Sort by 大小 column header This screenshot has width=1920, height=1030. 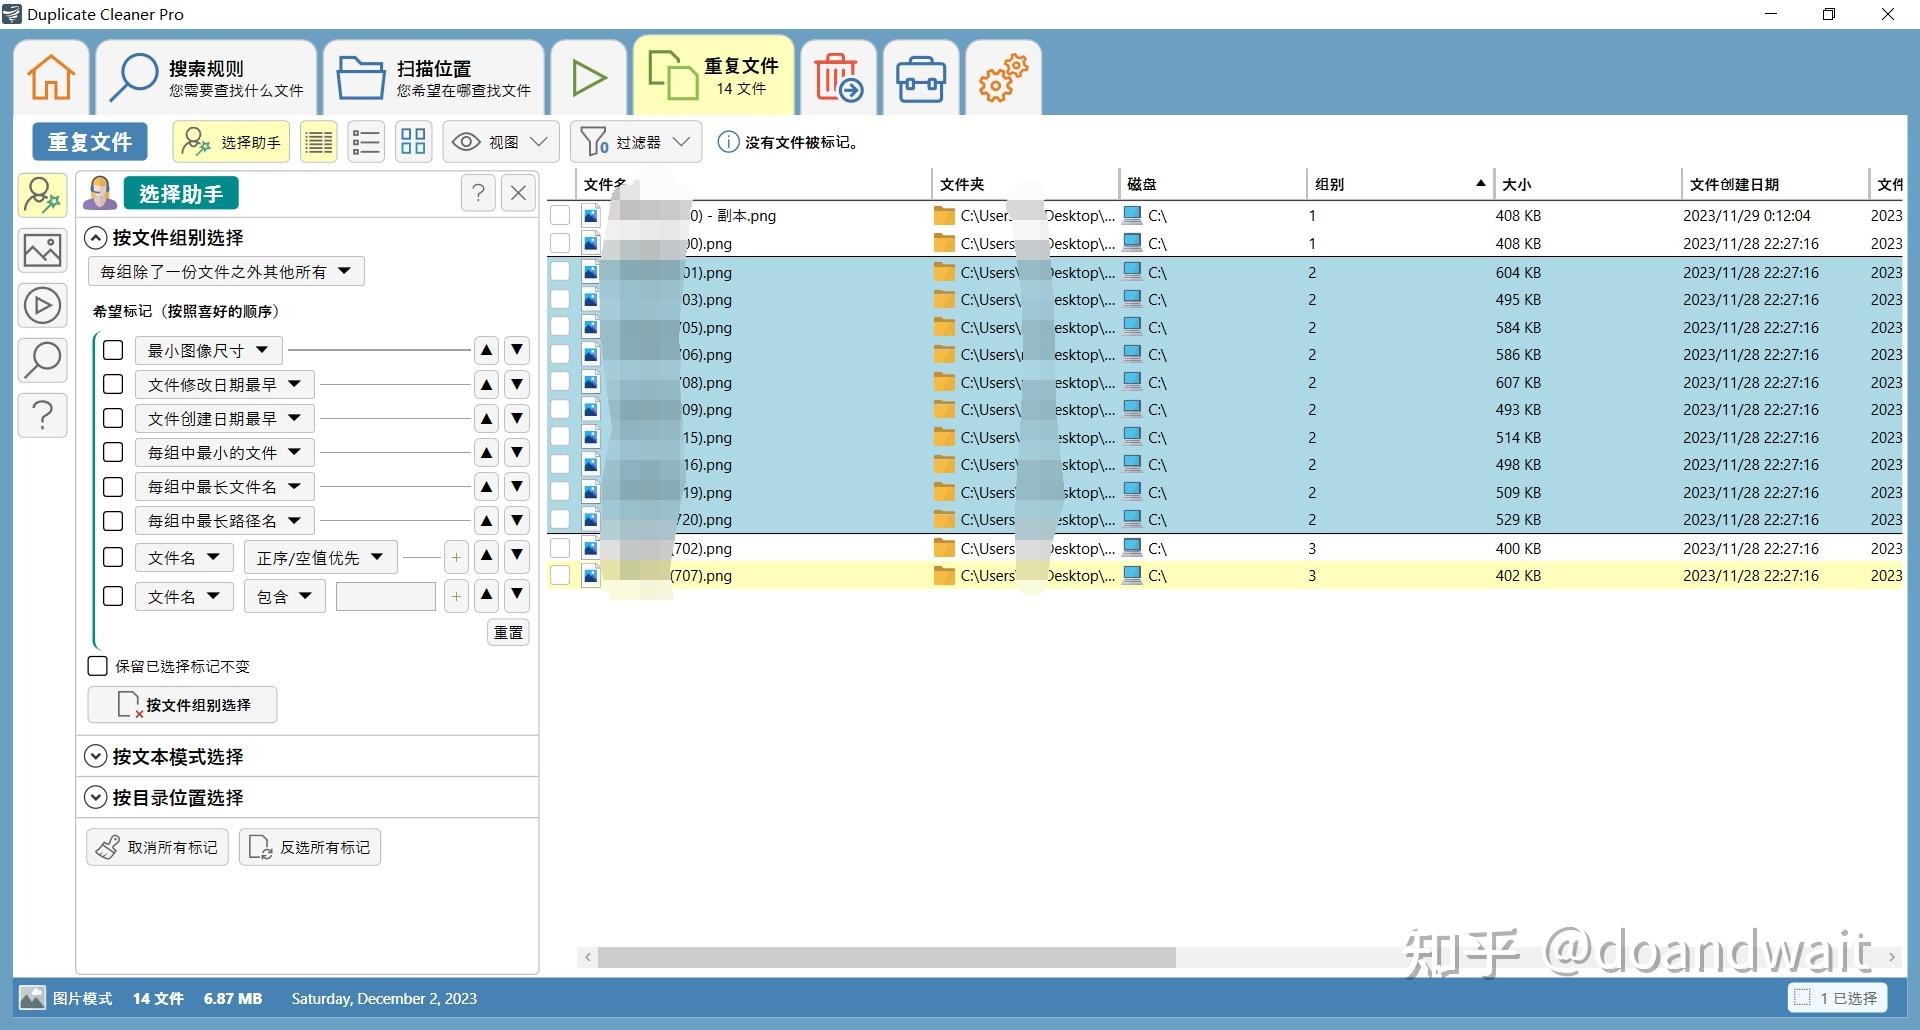coord(1587,184)
